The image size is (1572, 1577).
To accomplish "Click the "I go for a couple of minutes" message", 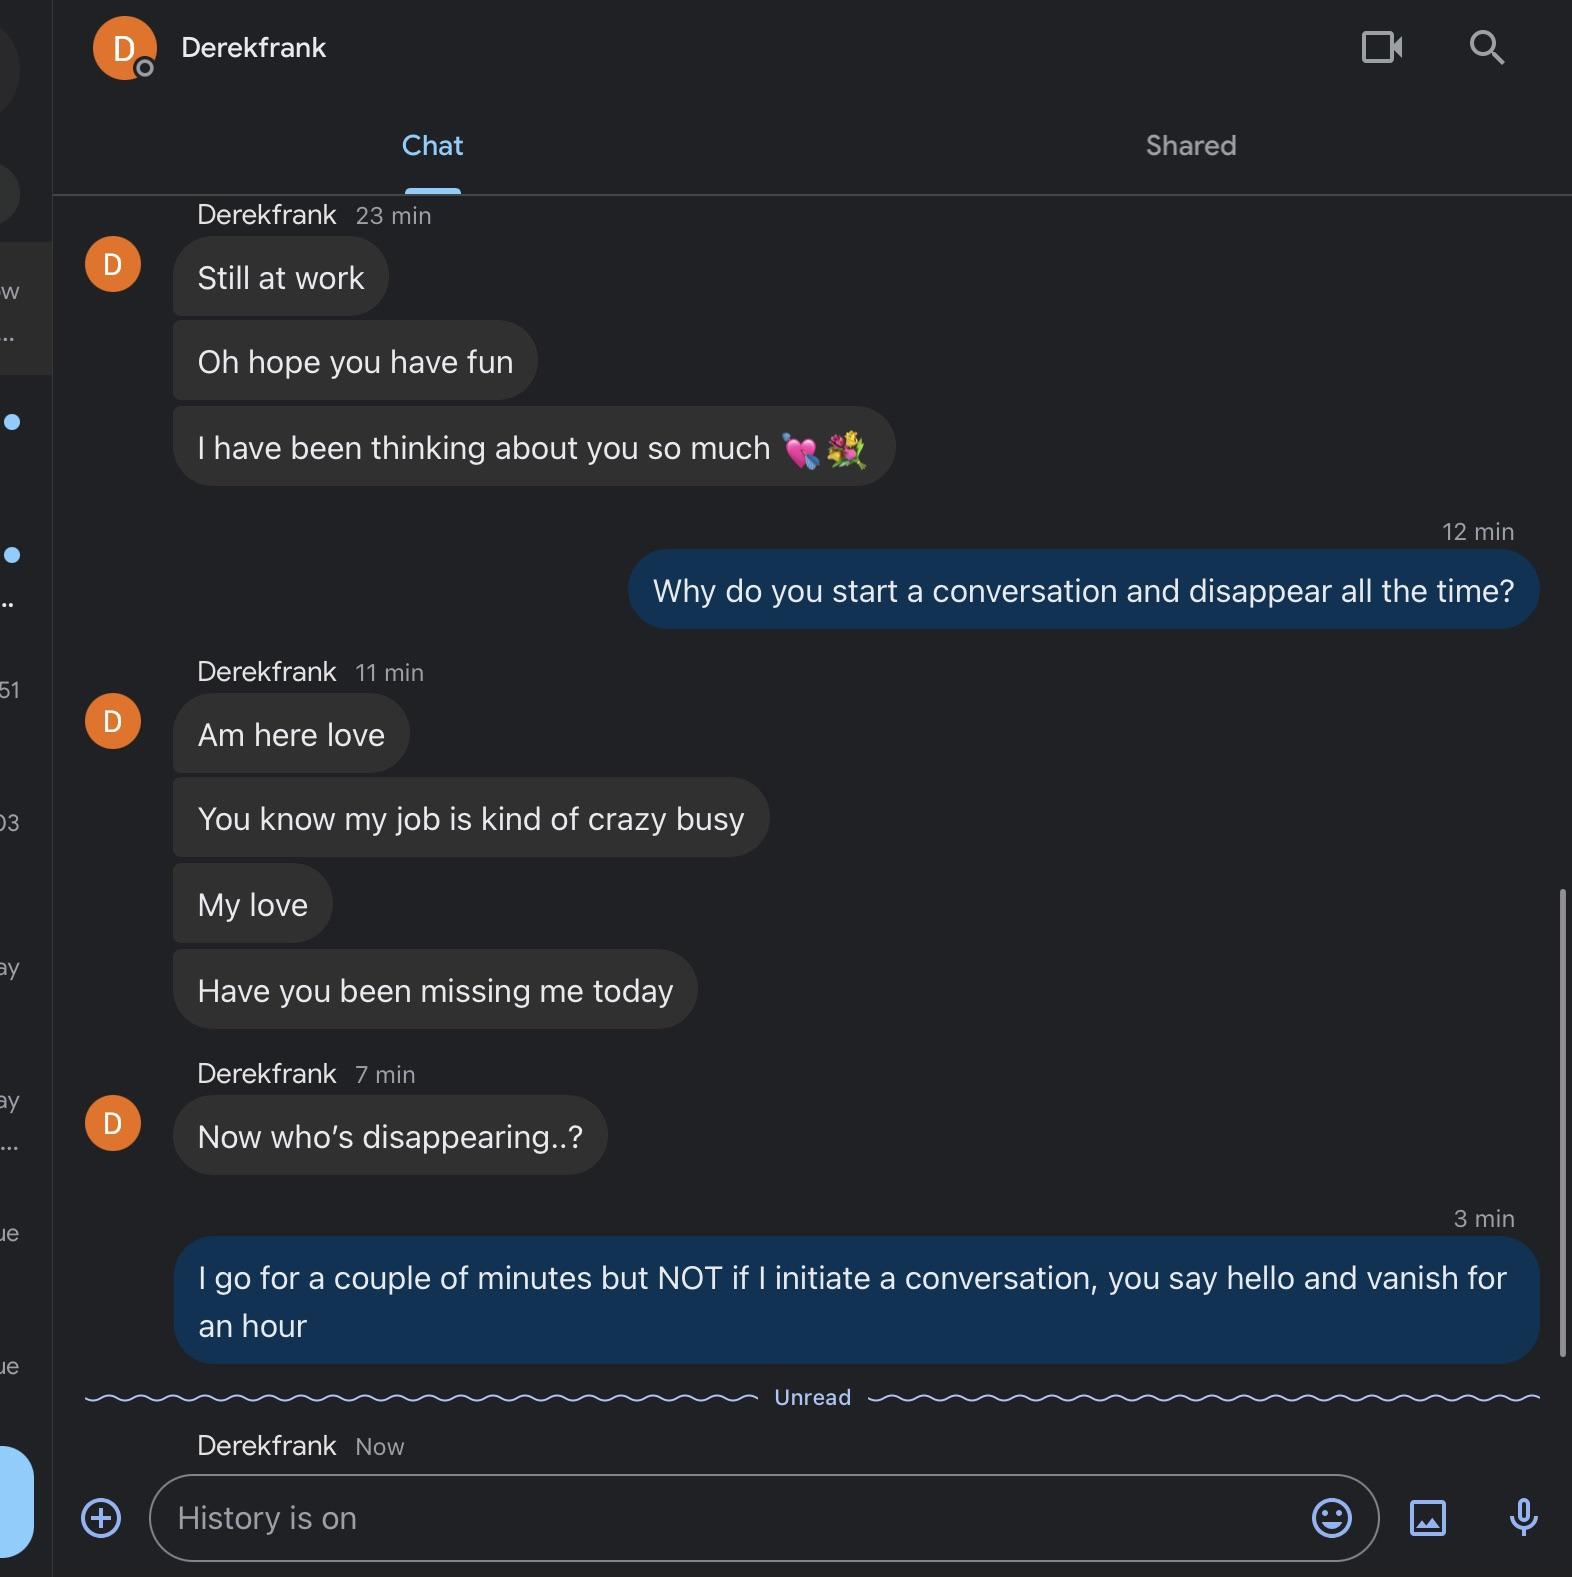I will pos(856,1300).
